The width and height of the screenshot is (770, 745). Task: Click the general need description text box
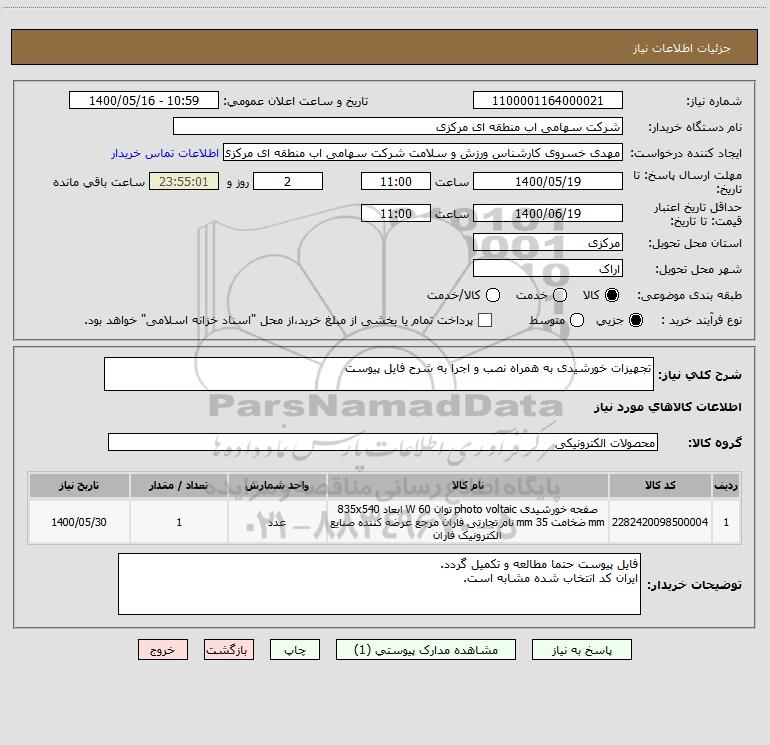click(379, 374)
